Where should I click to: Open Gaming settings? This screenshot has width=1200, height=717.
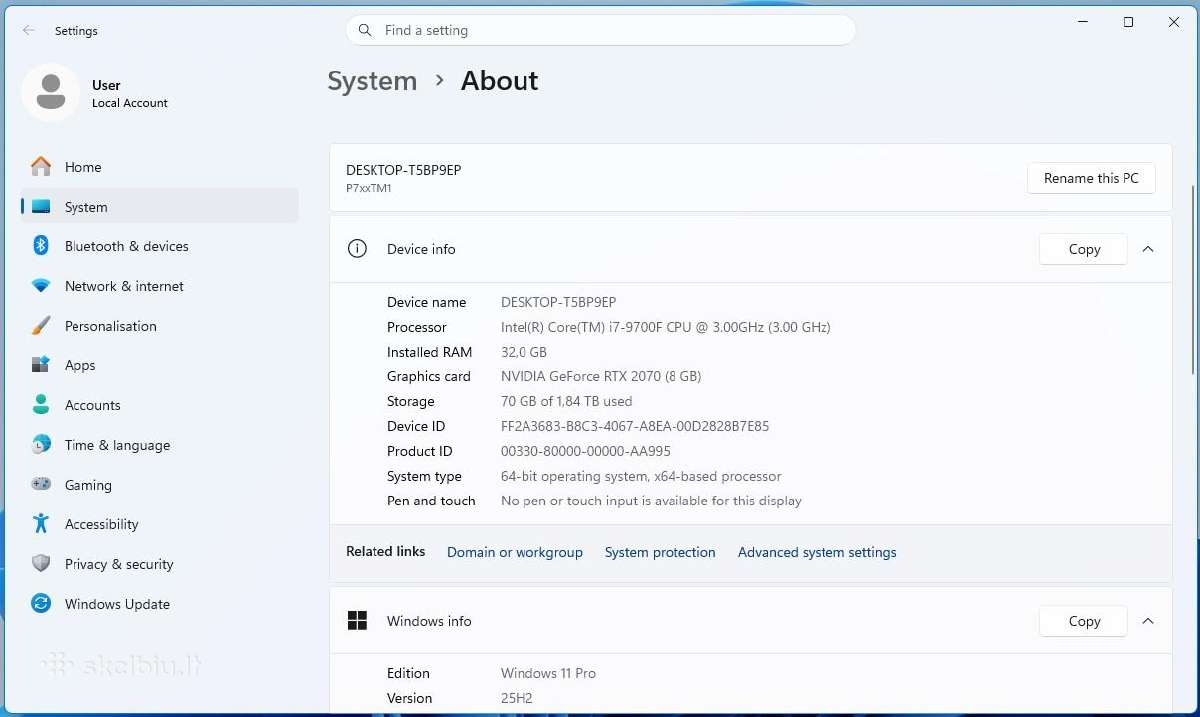pyautogui.click(x=160, y=485)
